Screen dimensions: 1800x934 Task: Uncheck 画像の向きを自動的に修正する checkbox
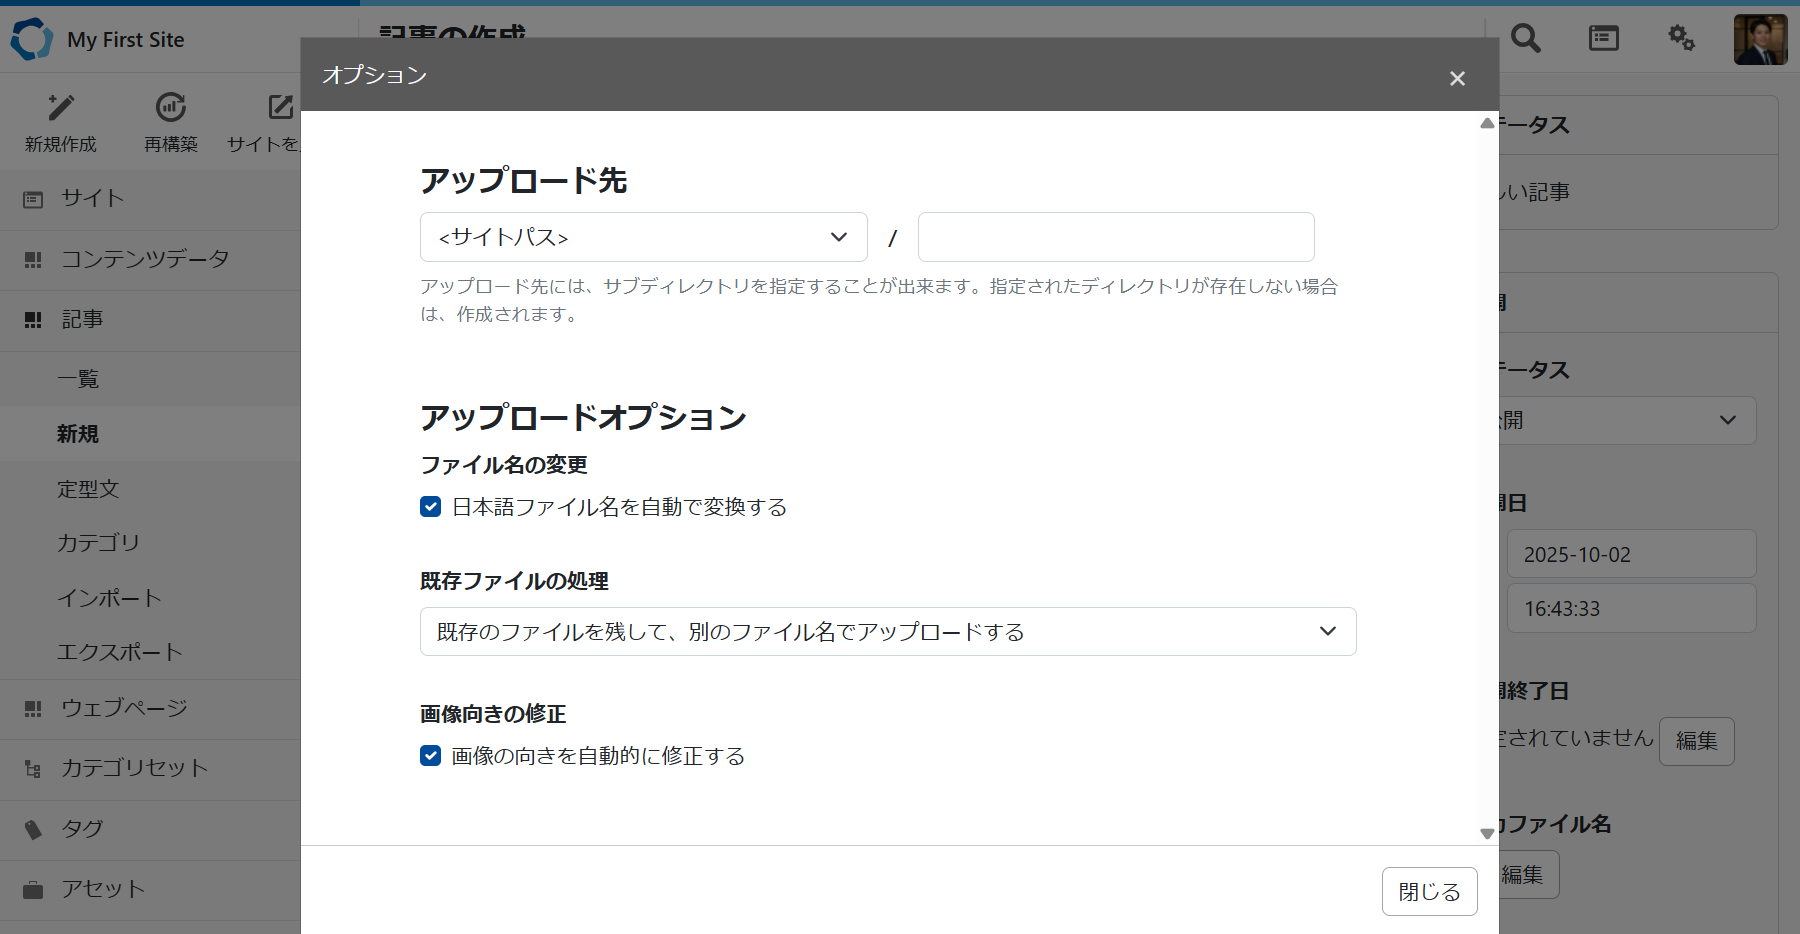tap(431, 756)
